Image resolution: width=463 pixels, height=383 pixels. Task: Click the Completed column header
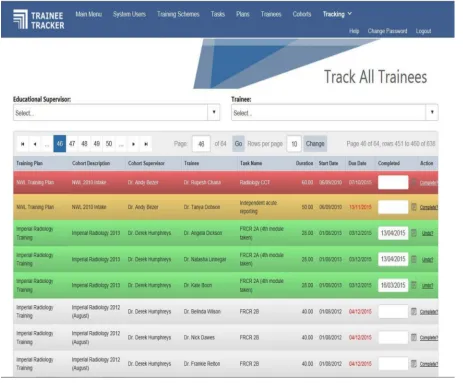[389, 163]
